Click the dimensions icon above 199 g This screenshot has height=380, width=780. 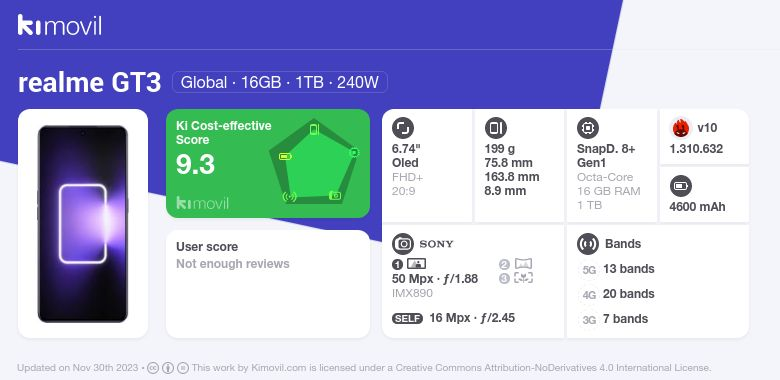[x=495, y=128]
